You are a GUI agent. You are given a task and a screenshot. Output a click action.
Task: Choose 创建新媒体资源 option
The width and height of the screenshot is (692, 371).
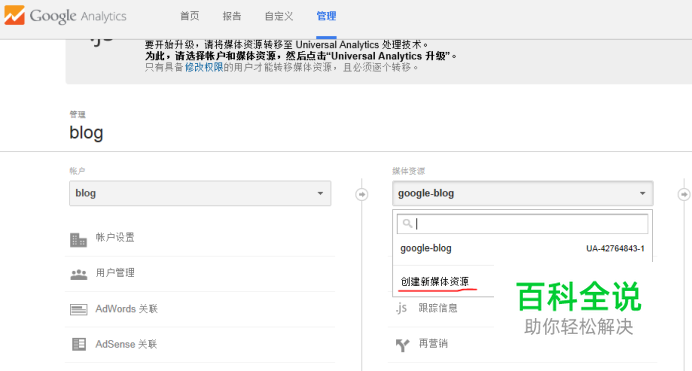[435, 281]
